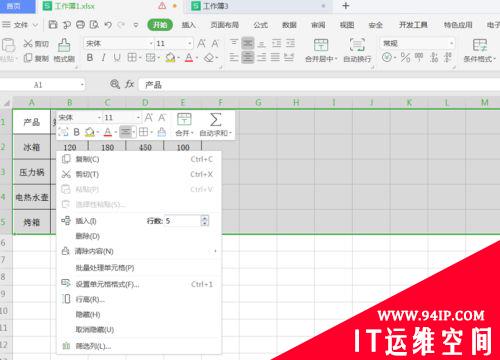Image resolution: width=500 pixels, height=360 pixels.
Task: Switch to the 公式 ribbon tab
Action: (x=260, y=25)
